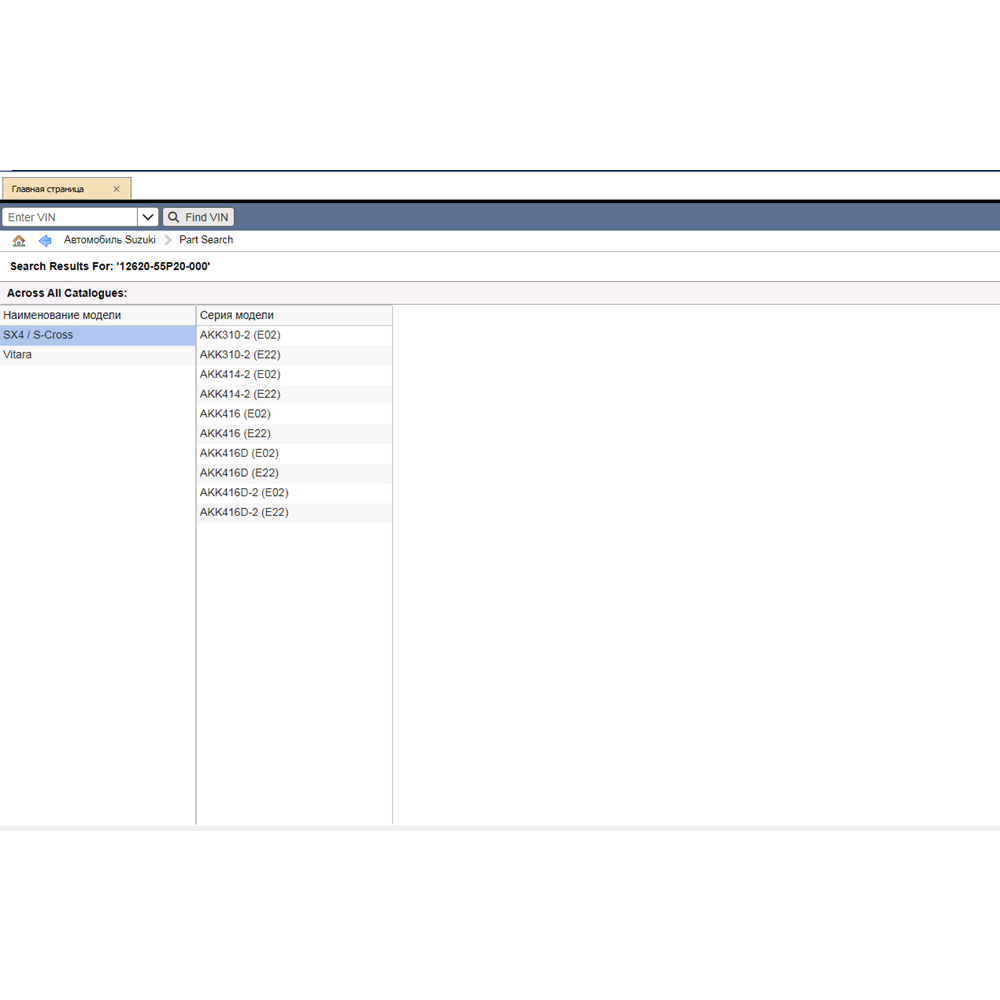Click the home icon in breadcrumb bar

coord(19,241)
